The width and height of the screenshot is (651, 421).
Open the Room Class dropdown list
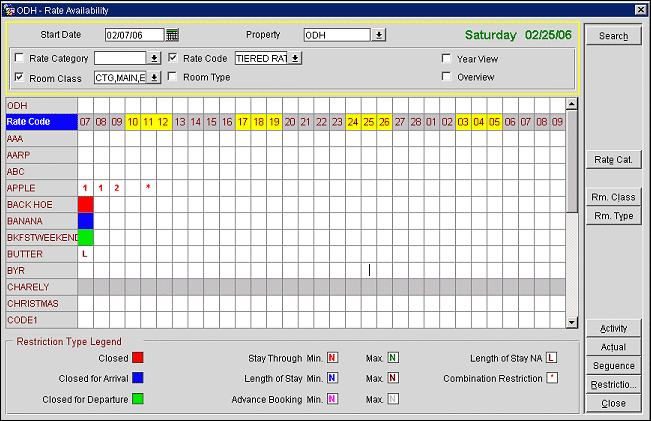[154, 77]
